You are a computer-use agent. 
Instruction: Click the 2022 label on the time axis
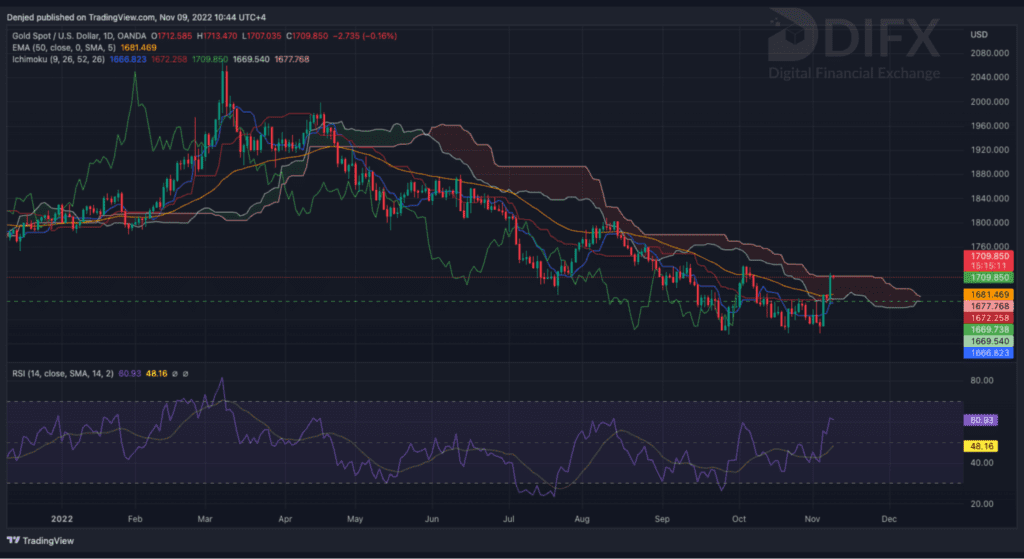[62, 520]
